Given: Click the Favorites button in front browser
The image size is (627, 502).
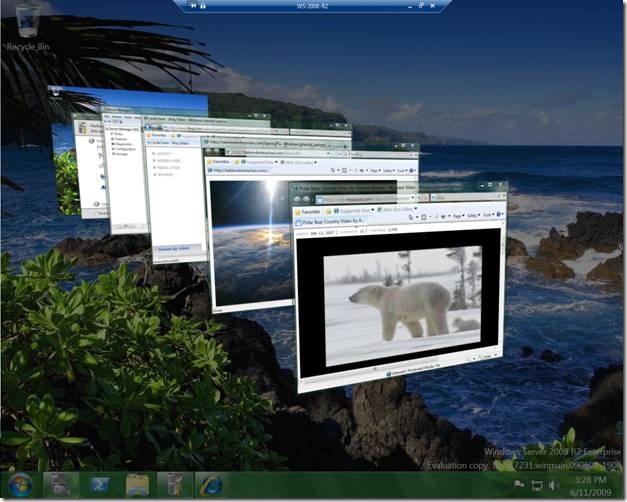Looking at the screenshot, I should tap(310, 212).
